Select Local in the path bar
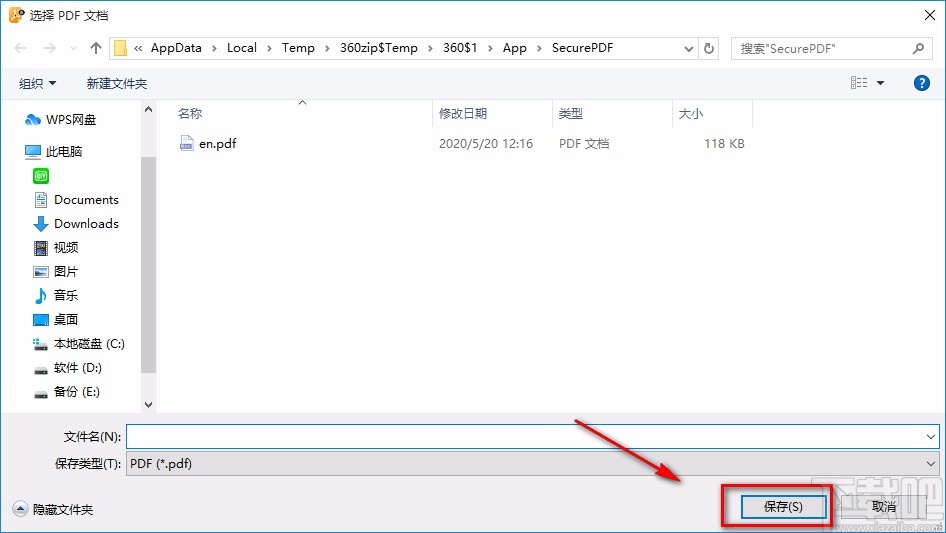 (241, 48)
